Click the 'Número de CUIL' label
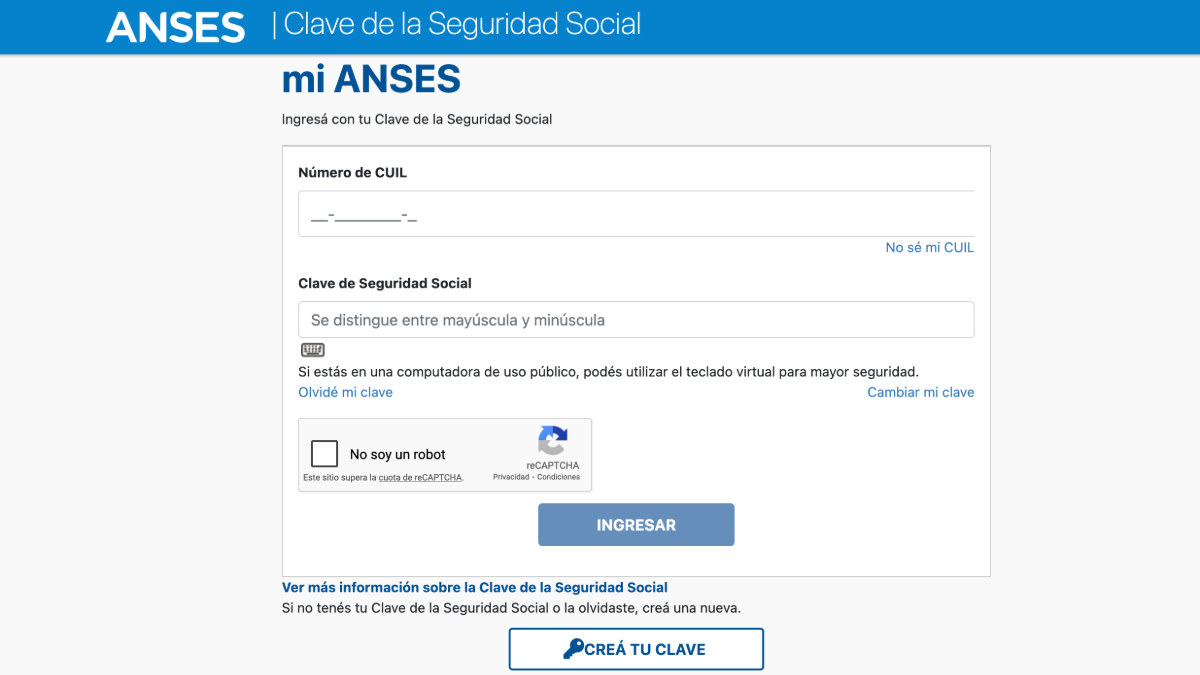This screenshot has height=675, width=1200. pyautogui.click(x=352, y=172)
